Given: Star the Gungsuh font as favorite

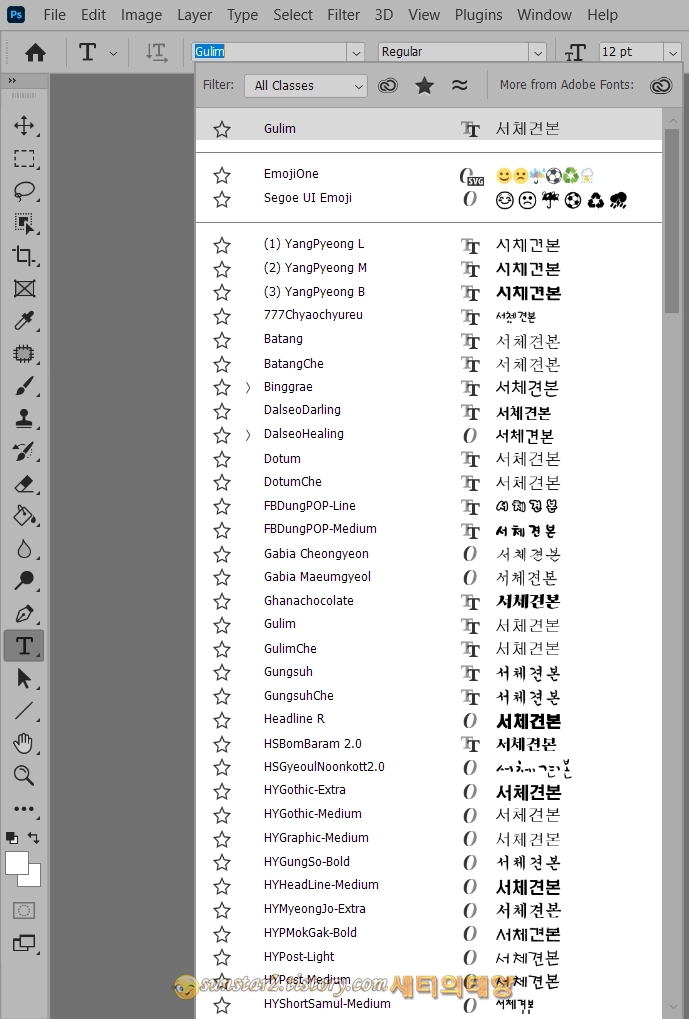Looking at the screenshot, I should click(x=222, y=673).
